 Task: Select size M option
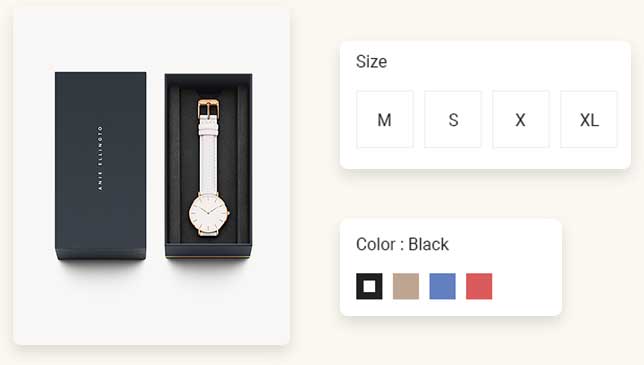point(385,119)
